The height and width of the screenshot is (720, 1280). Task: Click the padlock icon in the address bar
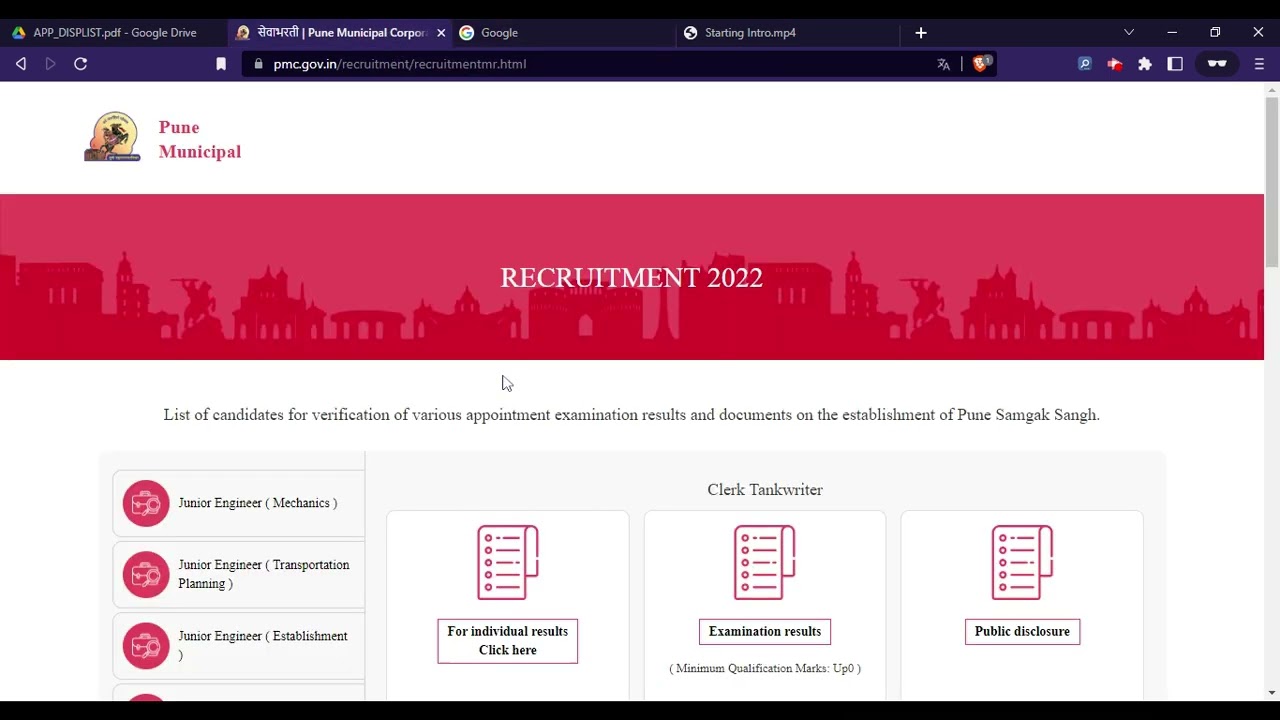point(259,64)
